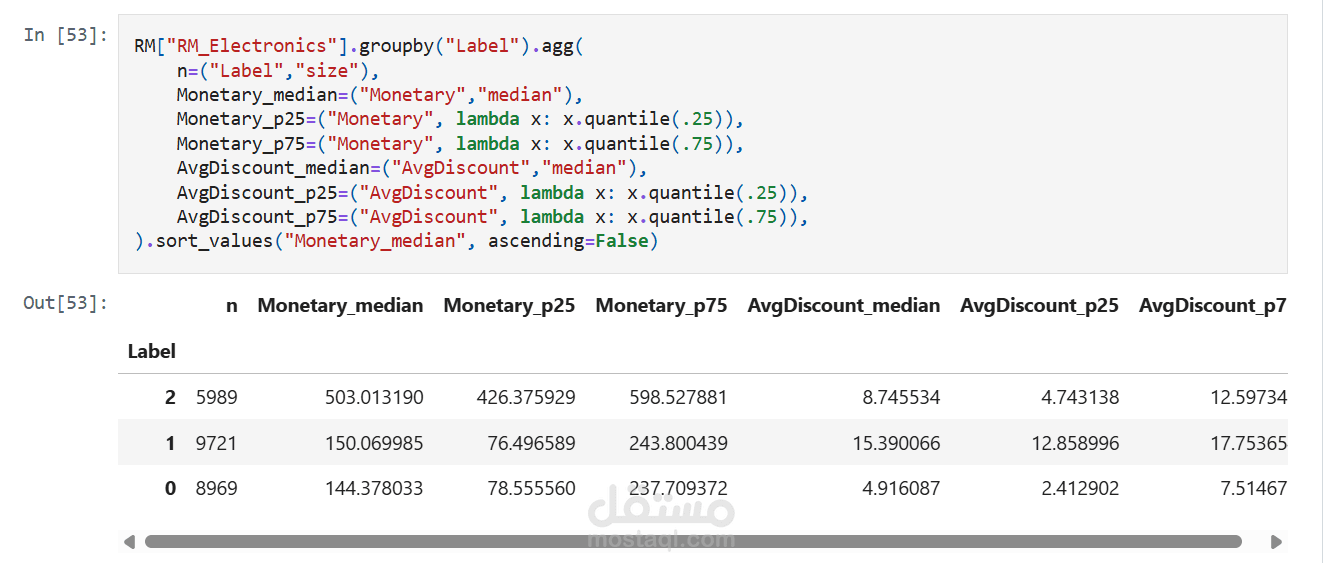Click the value 12.858996
The image size is (1323, 563).
coord(1074,443)
